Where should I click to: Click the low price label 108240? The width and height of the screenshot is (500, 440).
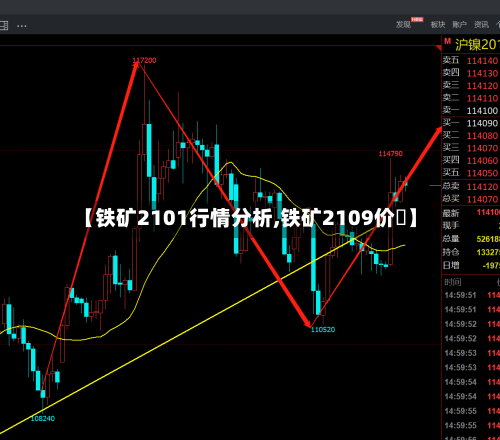pos(43,419)
